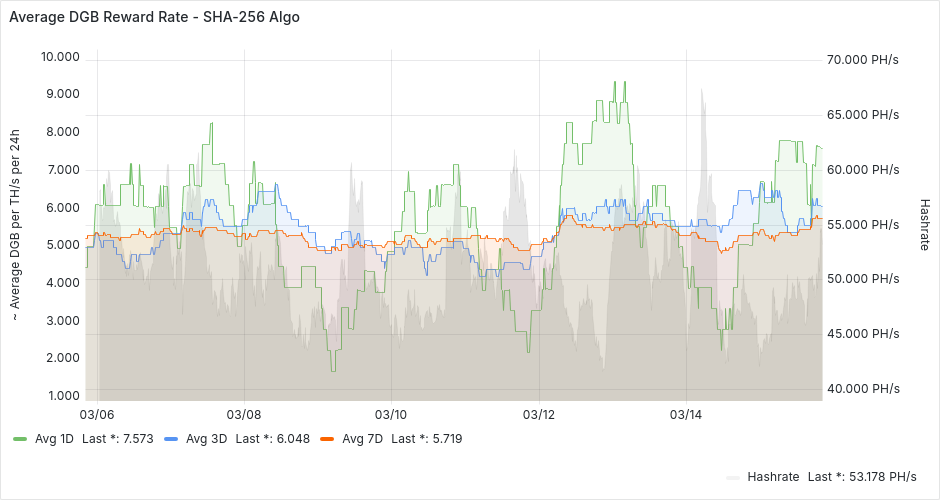Click the 70.000 PH/s tick on right axis
The height and width of the screenshot is (500, 940).
[x=863, y=60]
